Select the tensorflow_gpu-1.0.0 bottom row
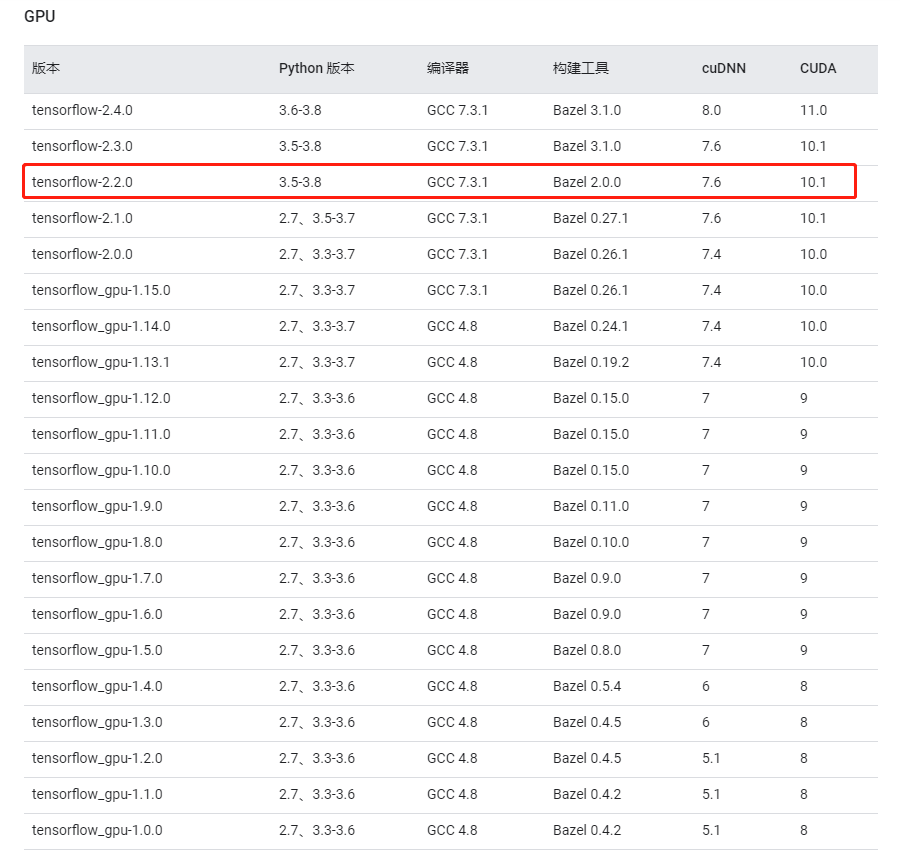This screenshot has width=900, height=868. click(x=95, y=830)
